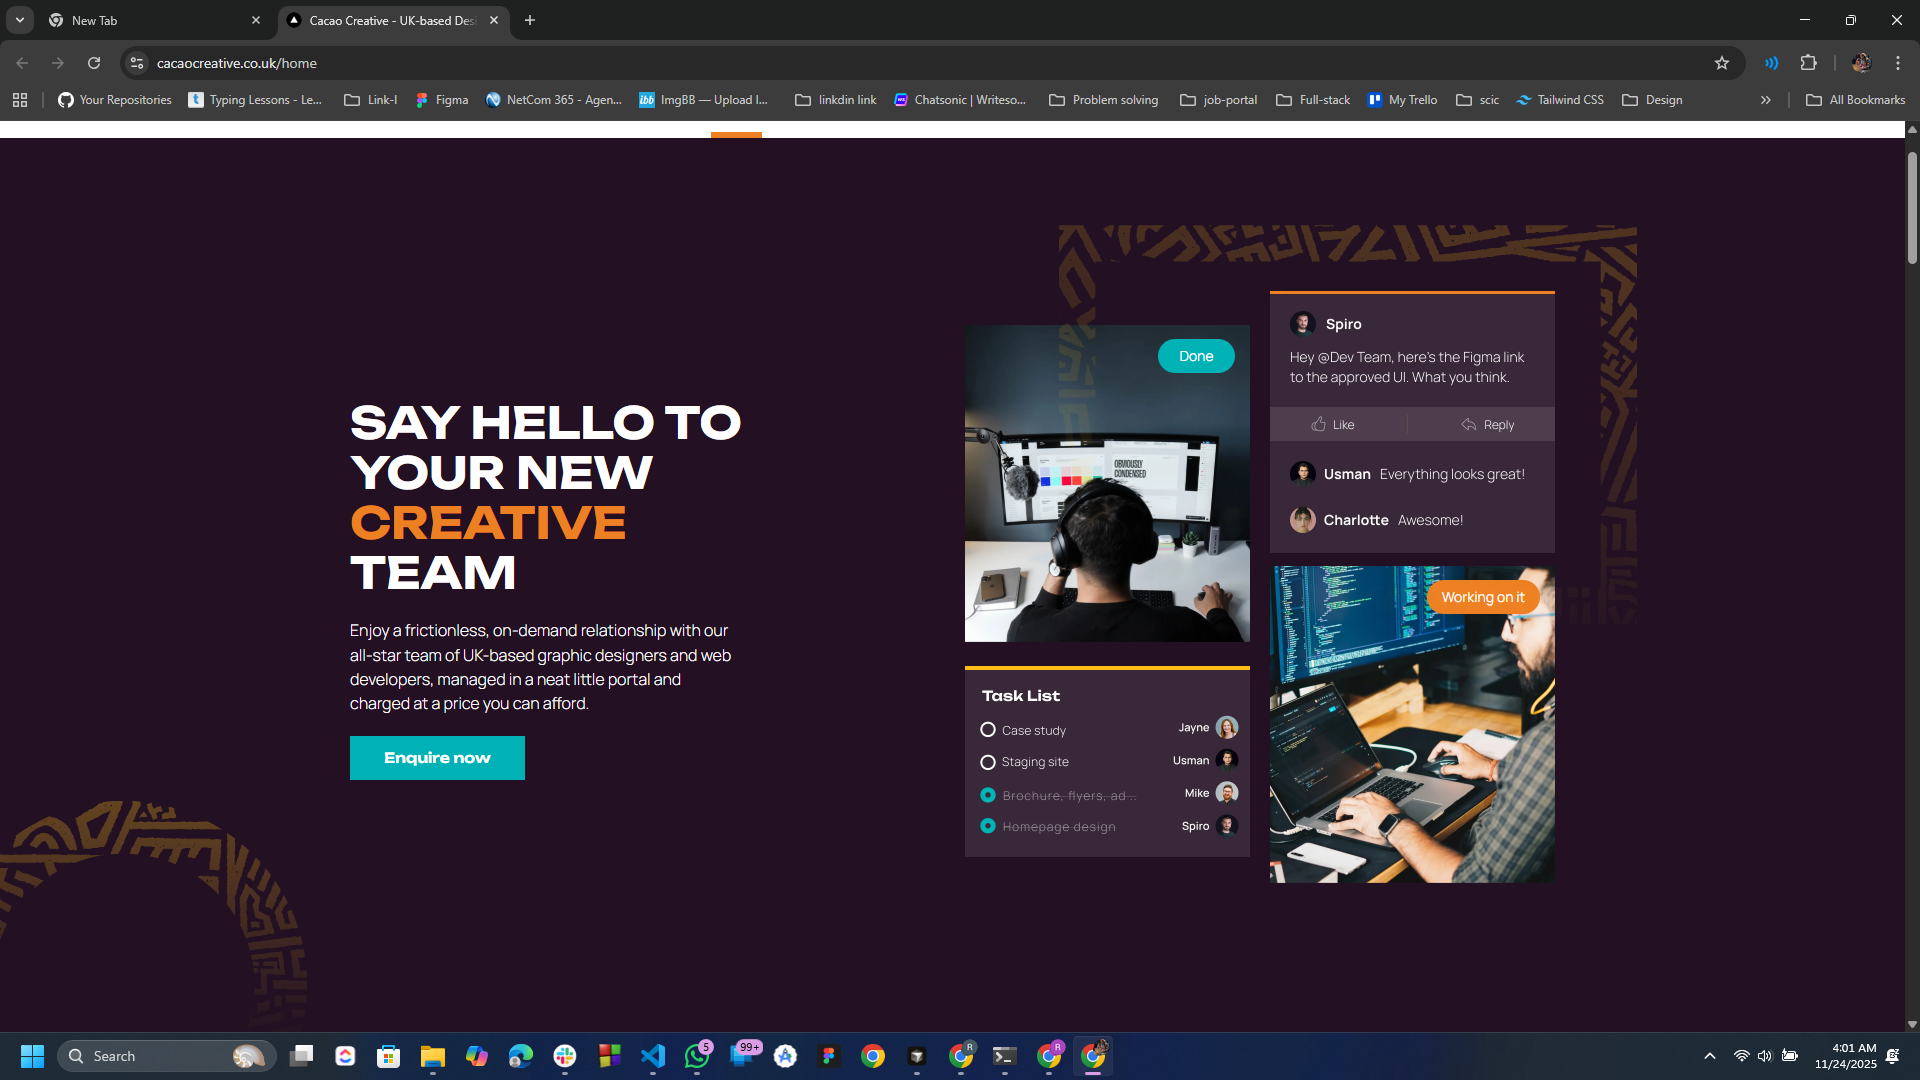Open the Tailwind CSS bookmark

[1560, 99]
